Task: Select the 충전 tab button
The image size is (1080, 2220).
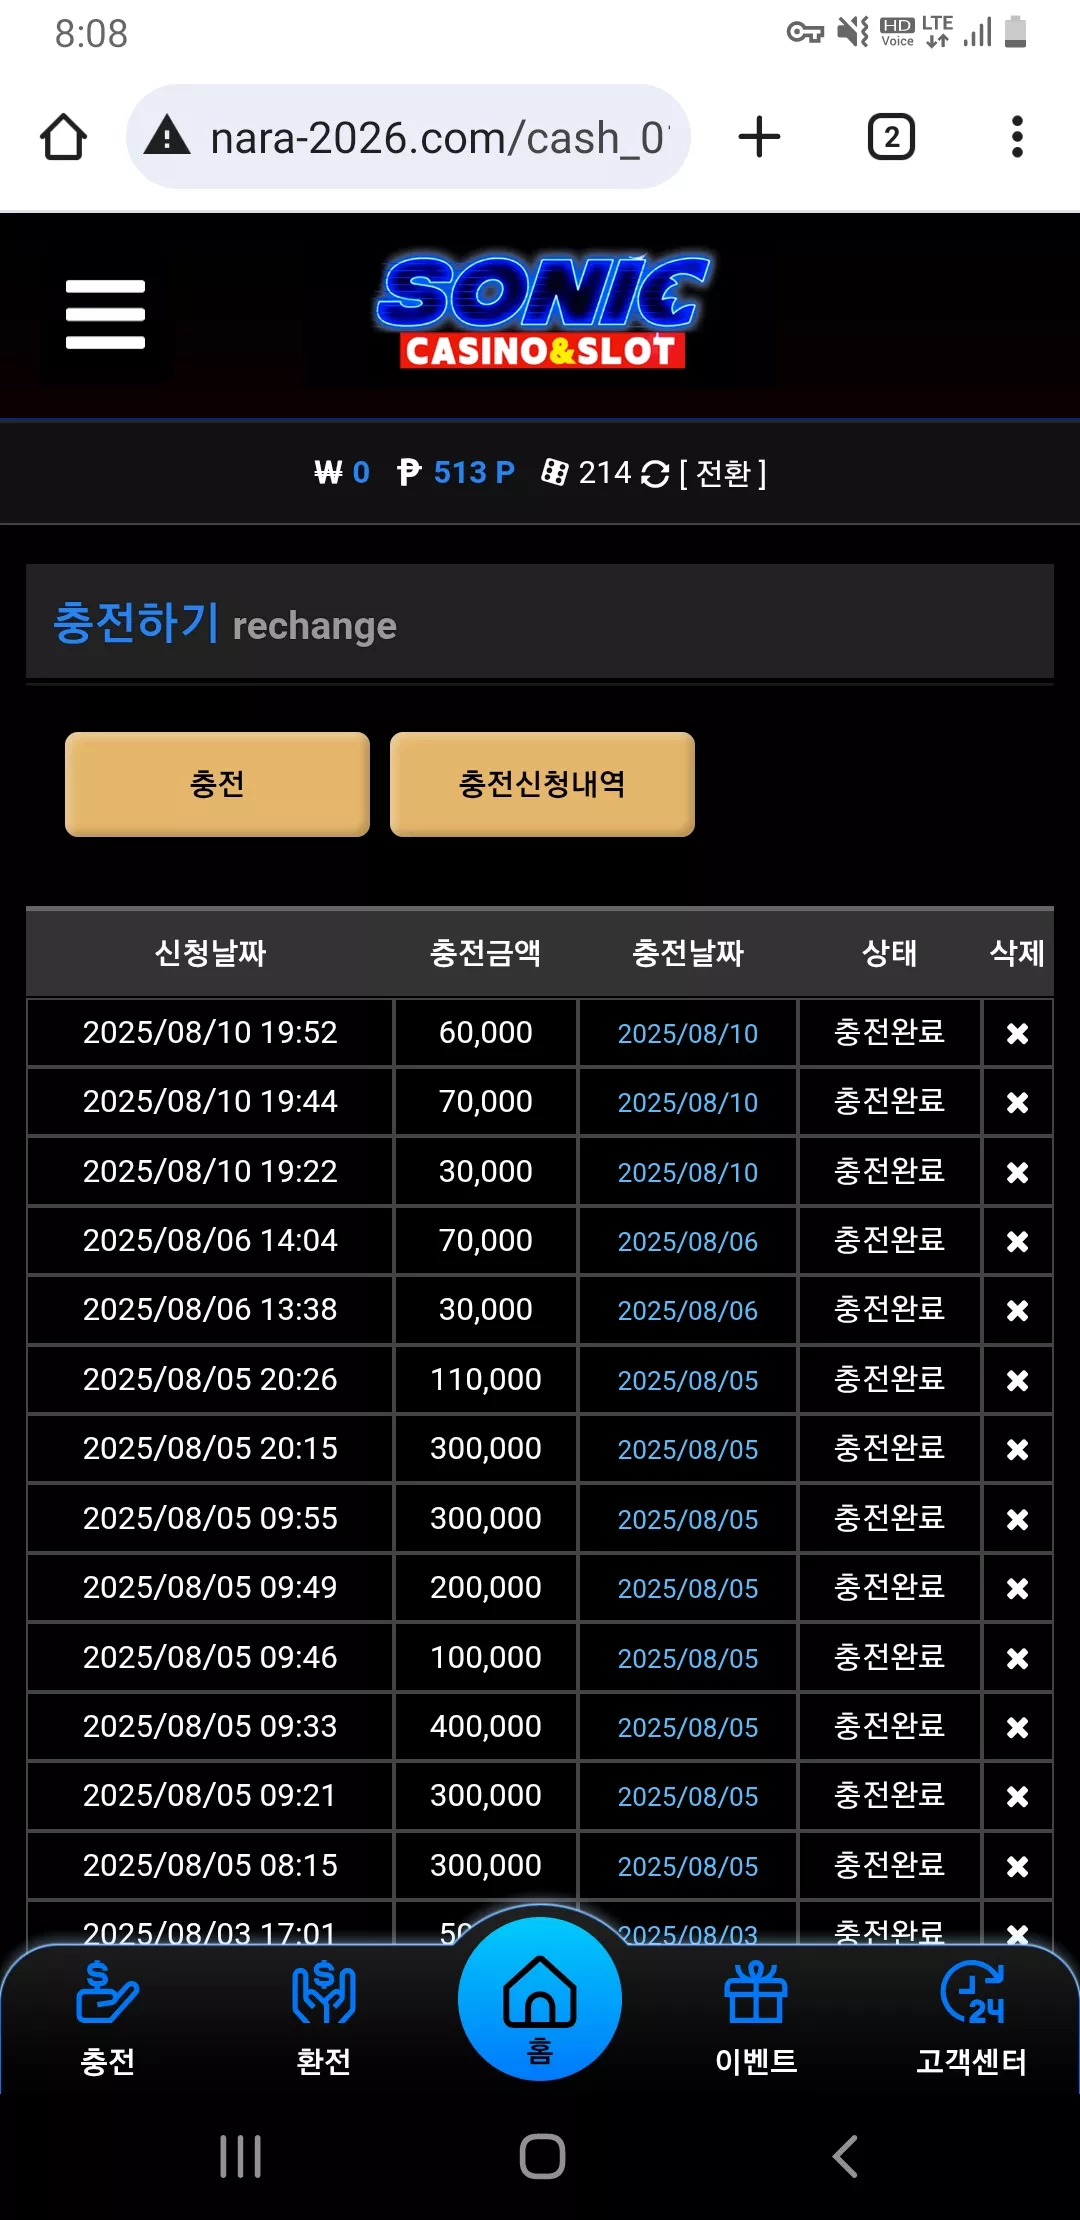Action: tap(217, 784)
